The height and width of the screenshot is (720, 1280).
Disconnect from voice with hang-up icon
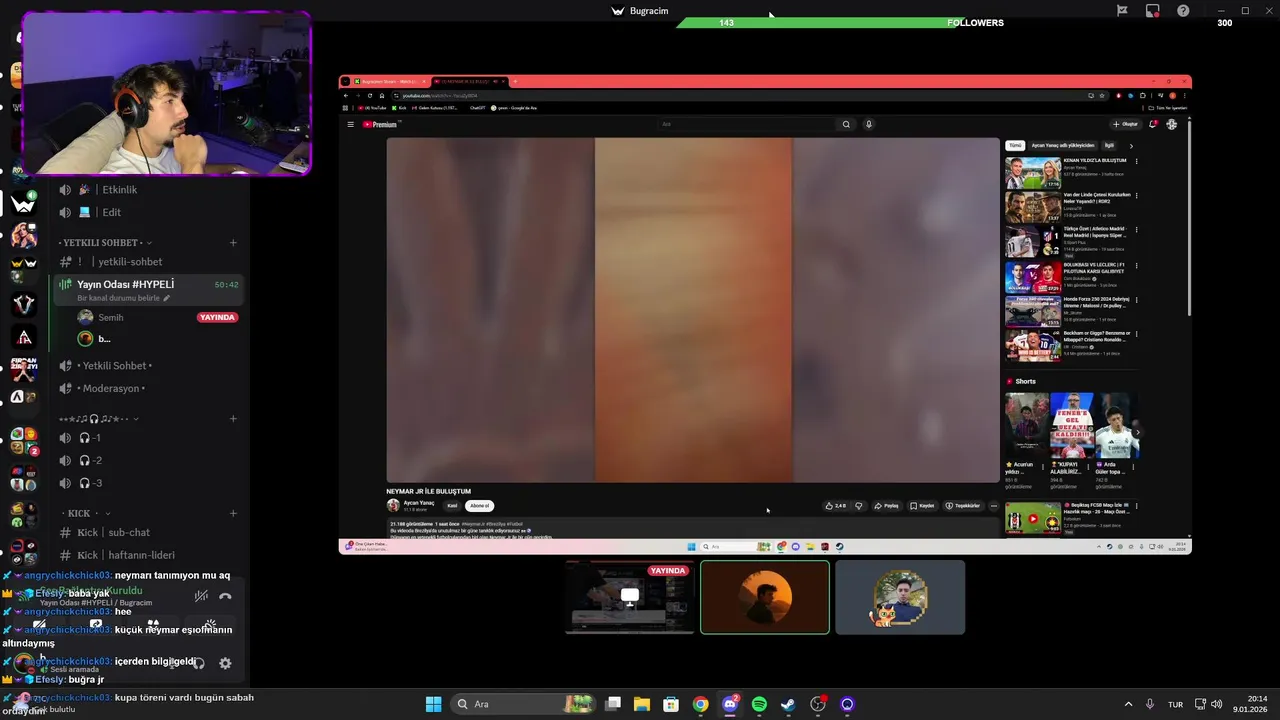225,596
